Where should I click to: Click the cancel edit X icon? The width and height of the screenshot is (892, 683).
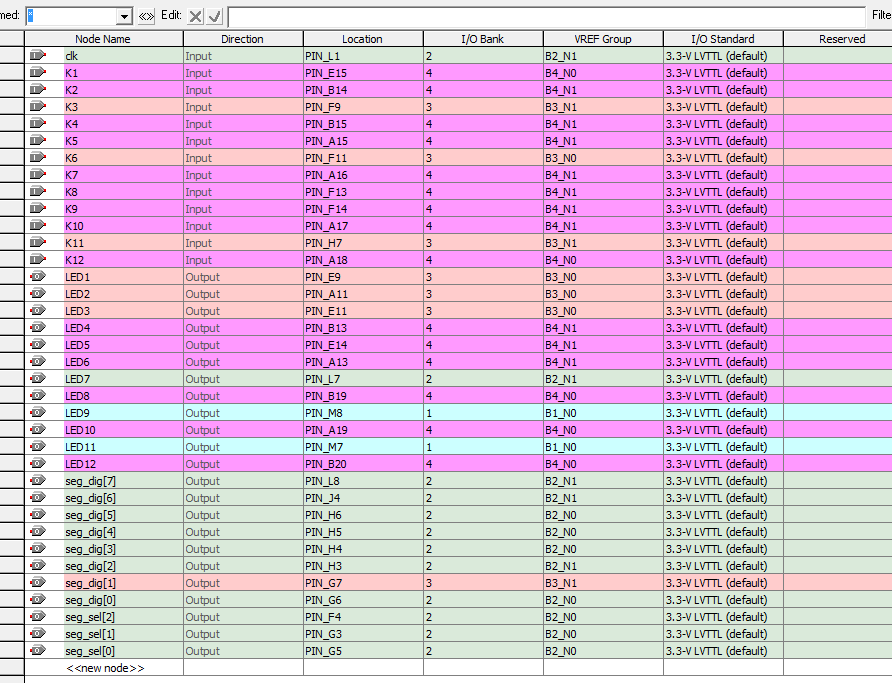[x=195, y=16]
